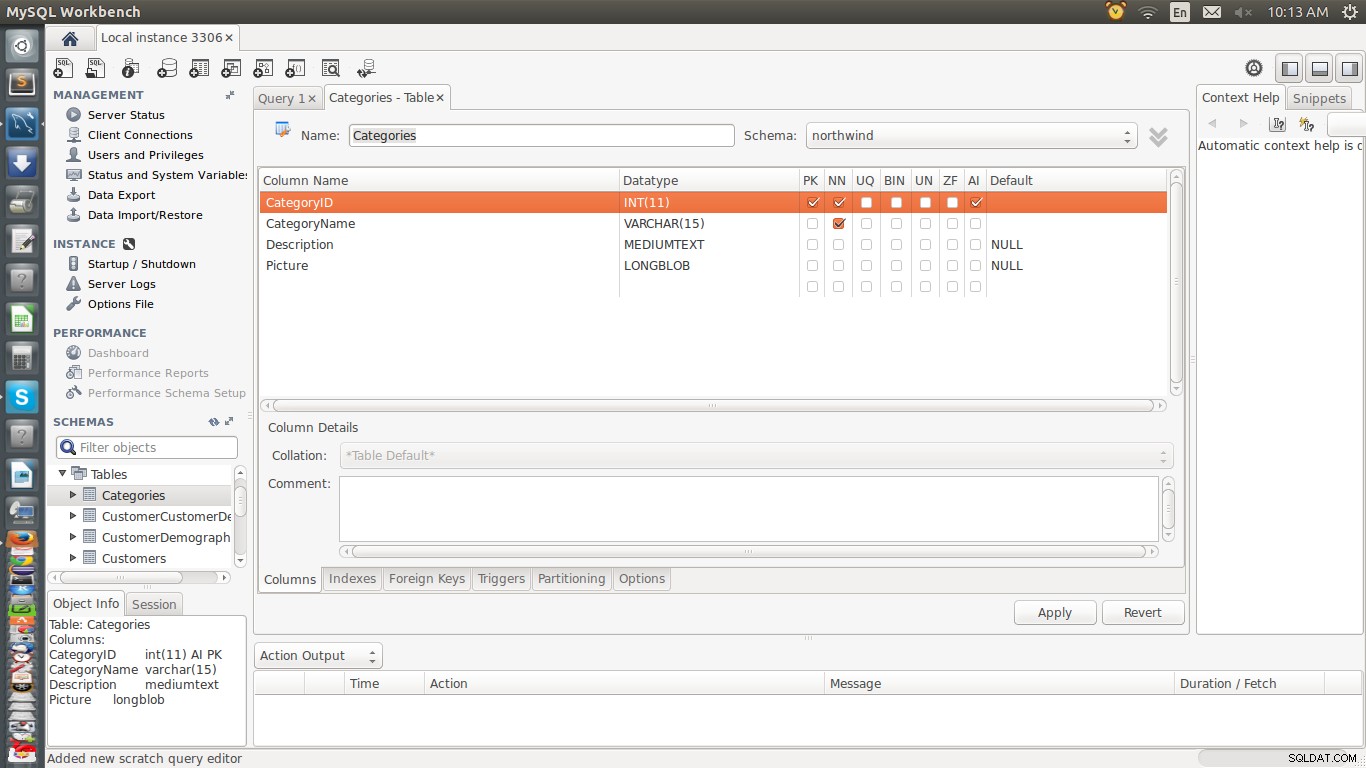Create a new table toolbar icon
Viewport: 1366px width, 768px height.
[x=199, y=68]
